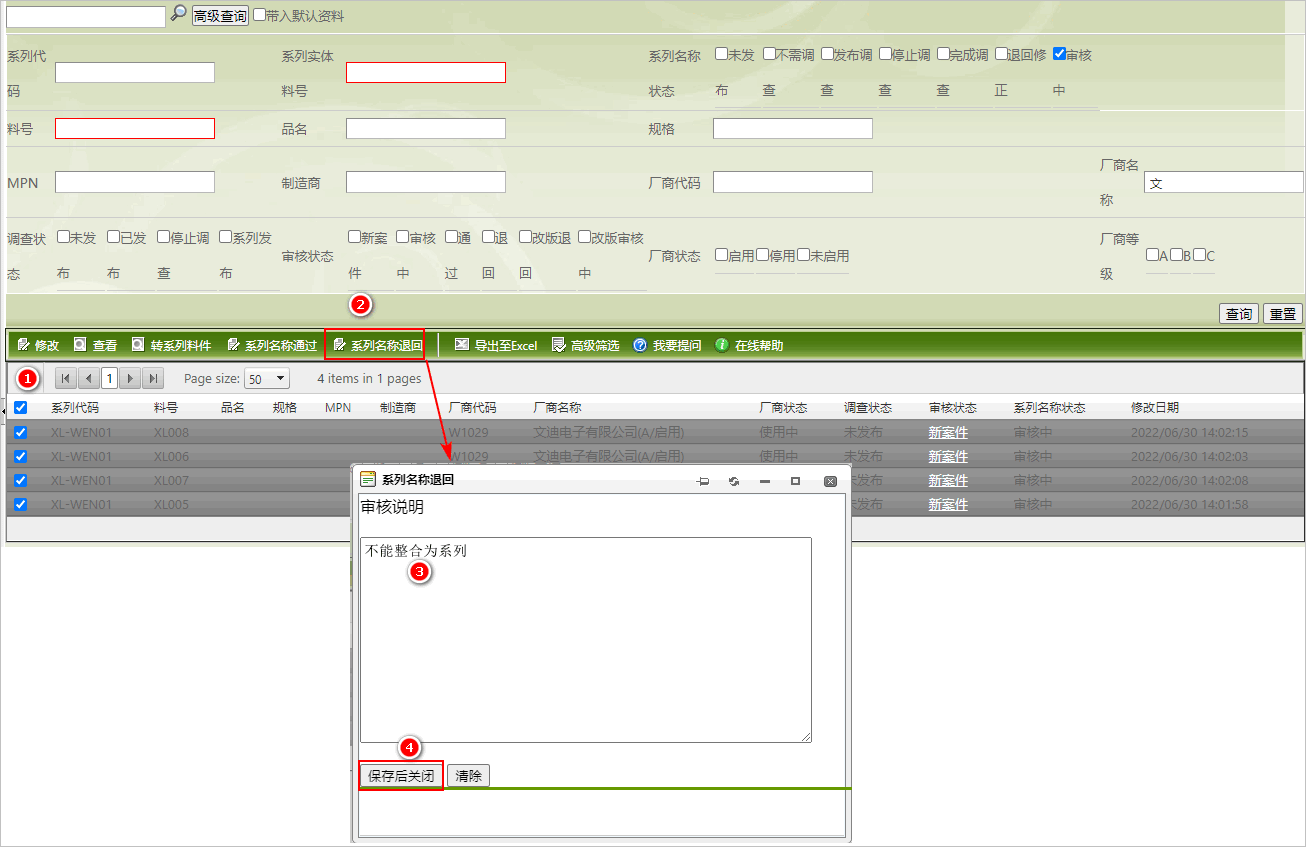This screenshot has height=847, width=1306.
Task: Click the 查询 query button
Action: coord(1239,314)
